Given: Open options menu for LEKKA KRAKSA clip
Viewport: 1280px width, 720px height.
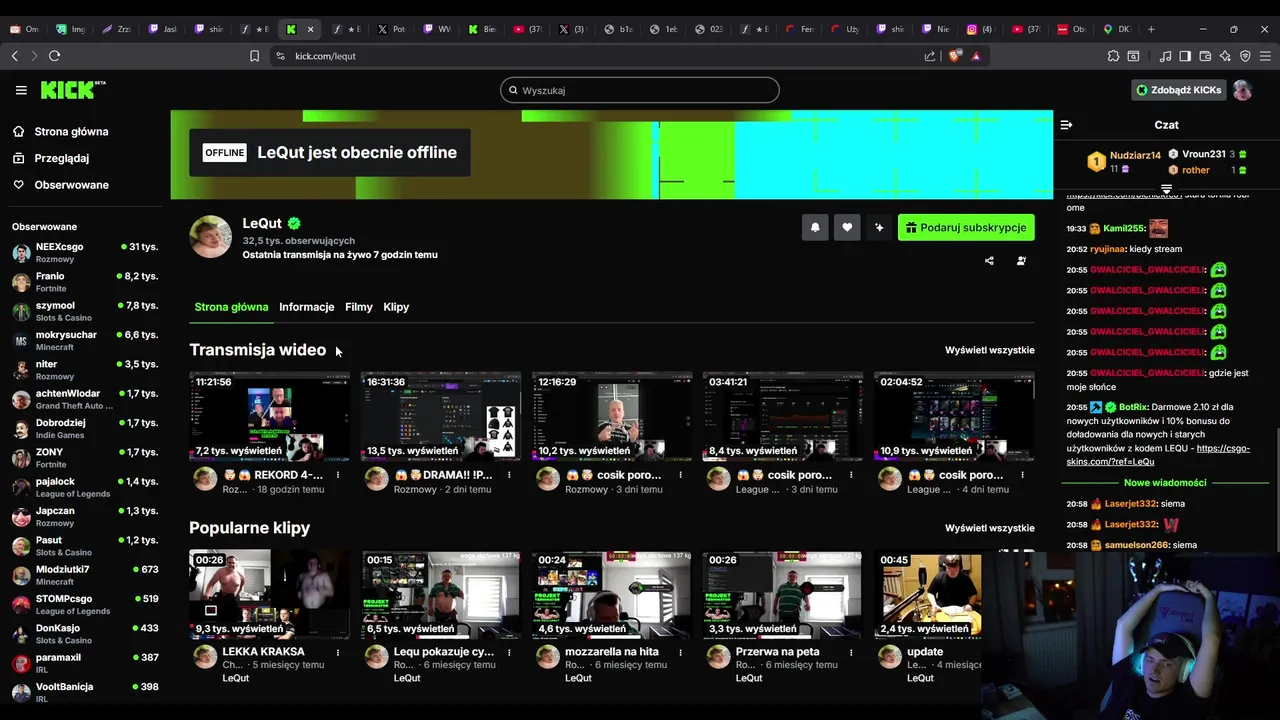Looking at the screenshot, I should [338, 652].
